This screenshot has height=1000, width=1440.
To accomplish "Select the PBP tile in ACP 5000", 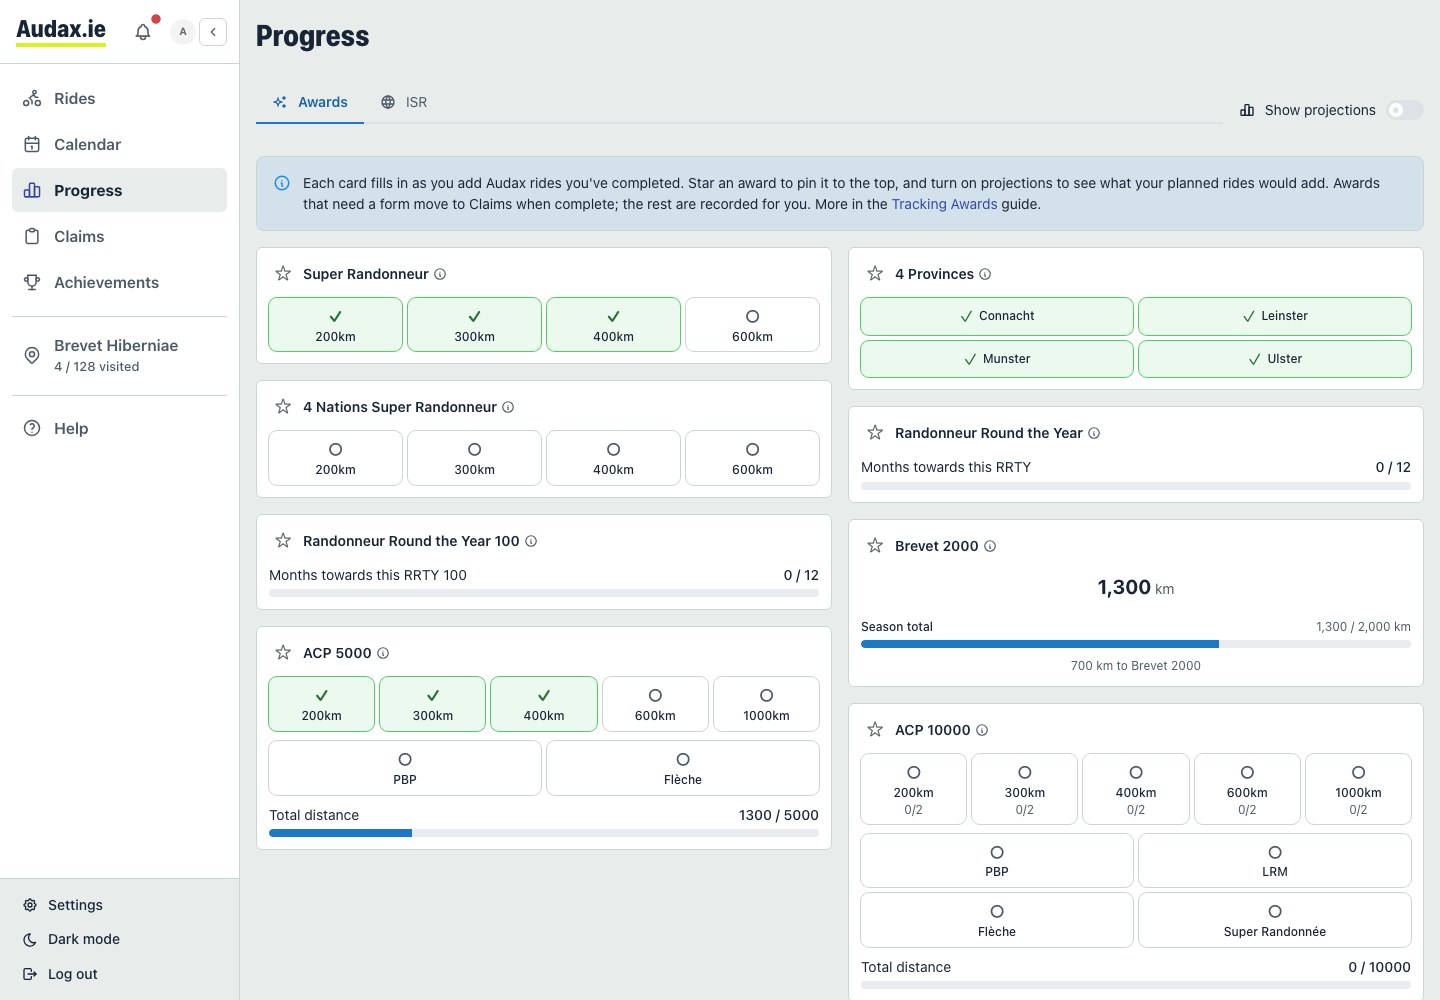I will 405,768.
